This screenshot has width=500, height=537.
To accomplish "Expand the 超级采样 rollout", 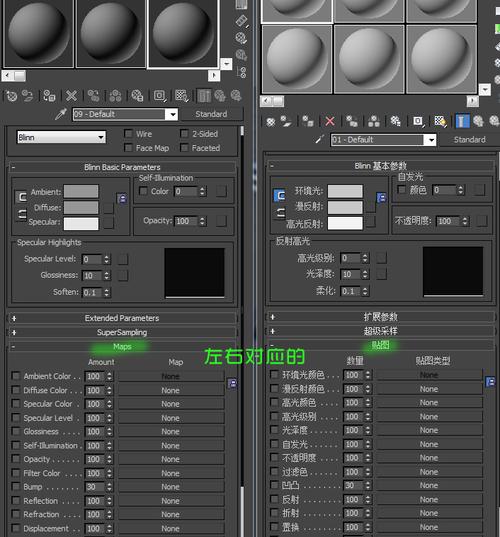I will (x=381, y=331).
